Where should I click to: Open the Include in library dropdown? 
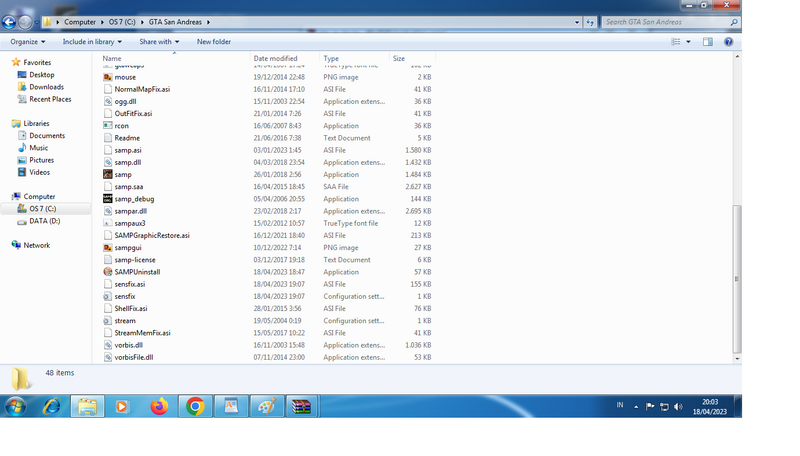tap(92, 42)
